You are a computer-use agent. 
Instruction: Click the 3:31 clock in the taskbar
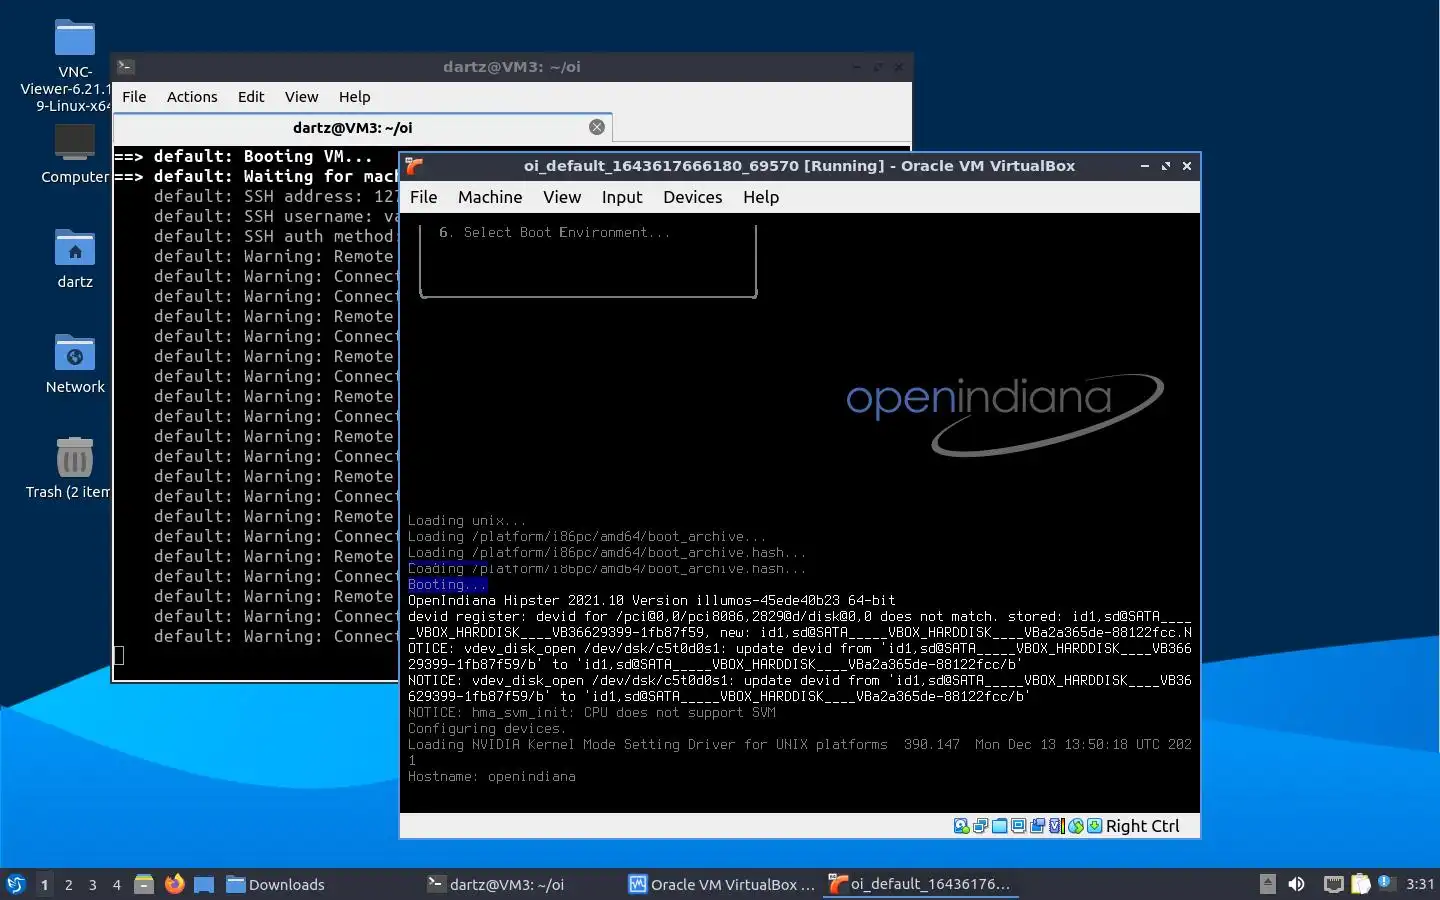click(1420, 884)
